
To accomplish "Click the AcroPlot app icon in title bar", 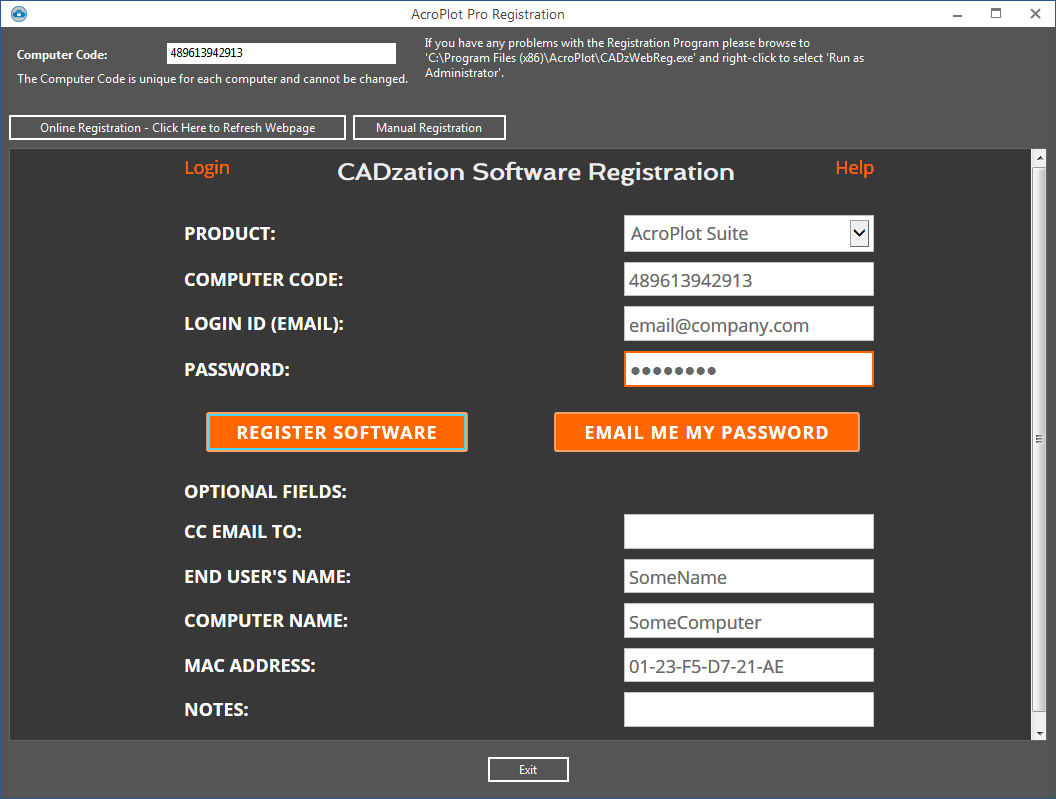I will coord(19,13).
